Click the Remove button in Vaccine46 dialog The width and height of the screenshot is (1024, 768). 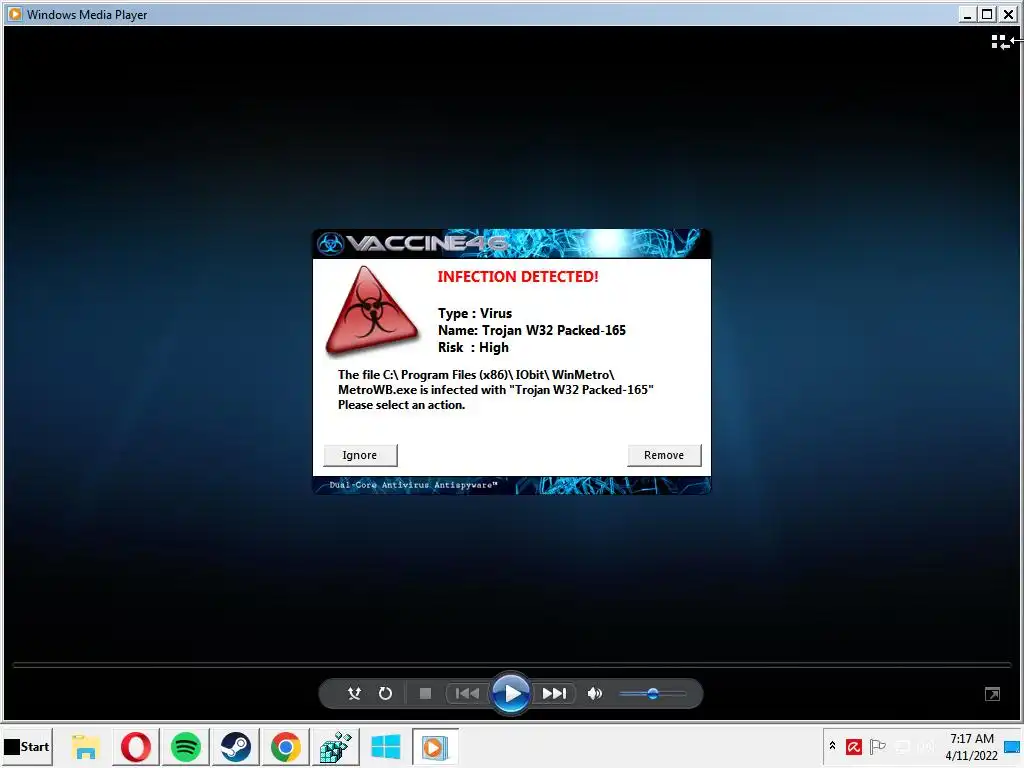coord(664,455)
